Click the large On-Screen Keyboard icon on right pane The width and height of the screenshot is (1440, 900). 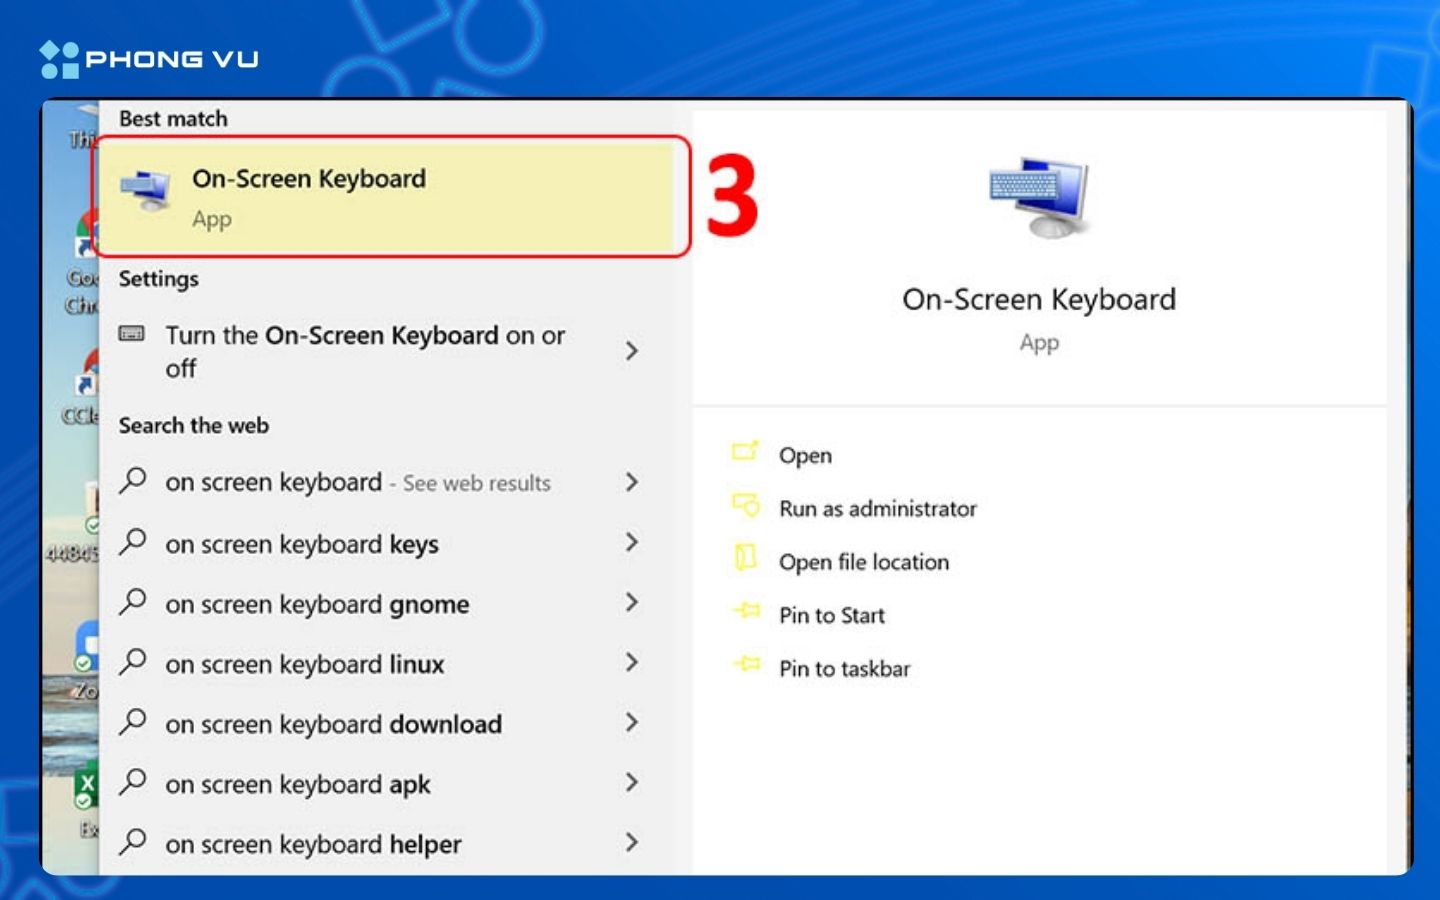coord(1038,195)
